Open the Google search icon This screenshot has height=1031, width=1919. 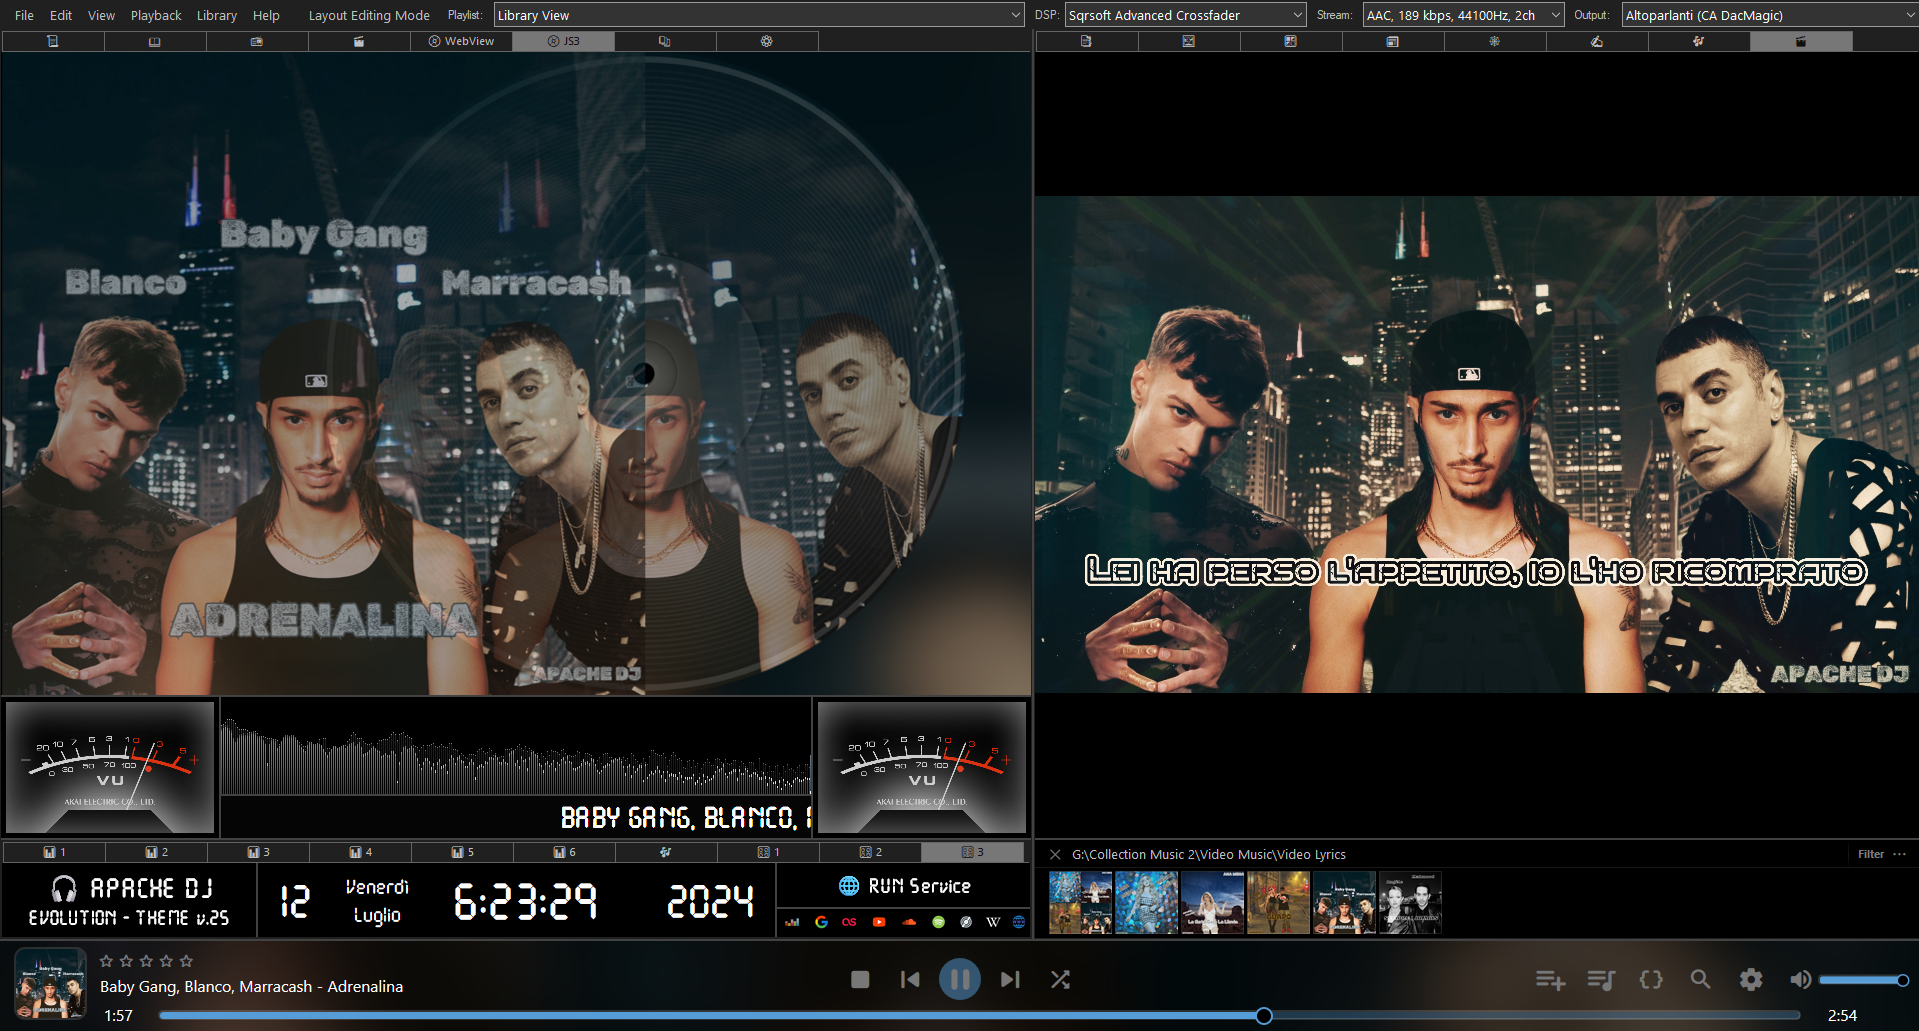(821, 922)
